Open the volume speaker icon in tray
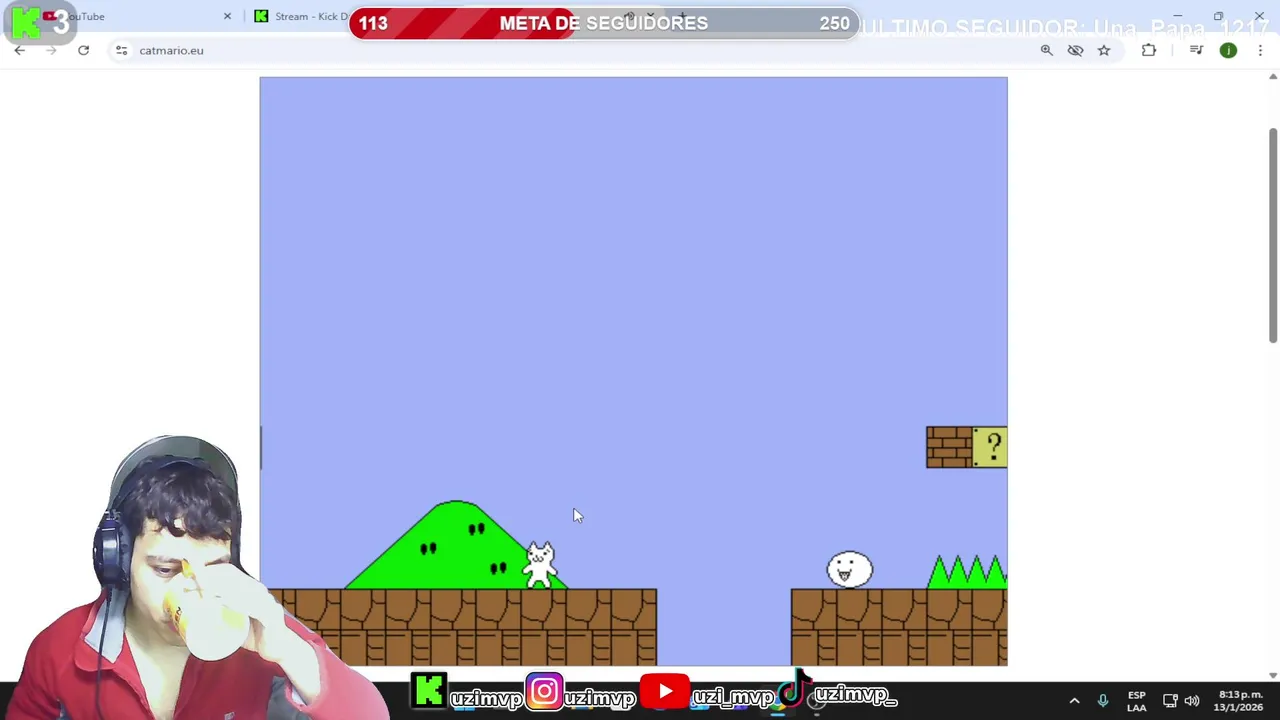 coord(1192,701)
